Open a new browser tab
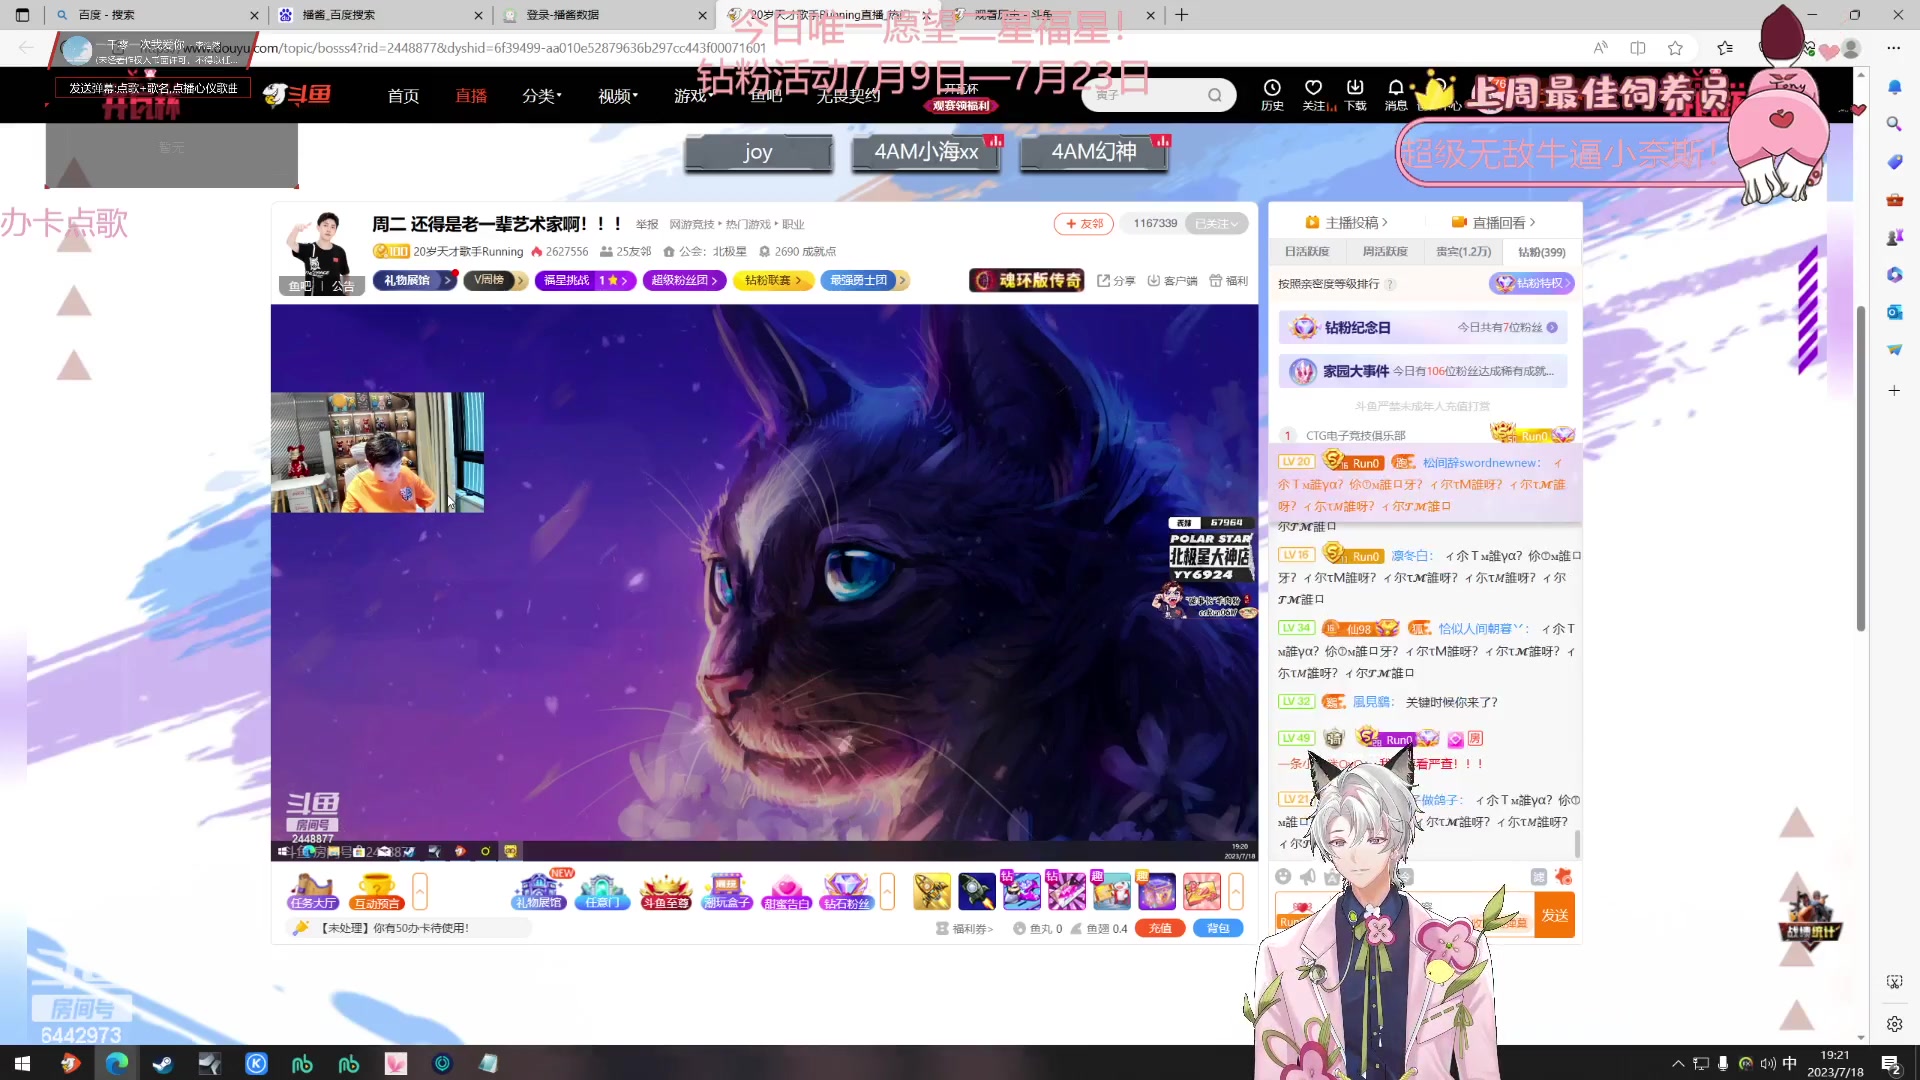The image size is (1920, 1080). point(1181,15)
